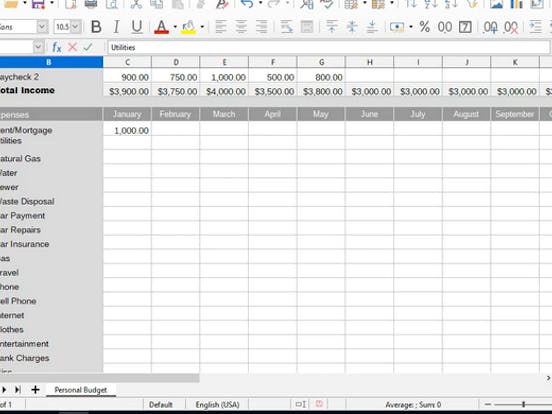The width and height of the screenshot is (552, 414).
Task: Click in the formula bar showing Utilities
Action: (x=328, y=47)
